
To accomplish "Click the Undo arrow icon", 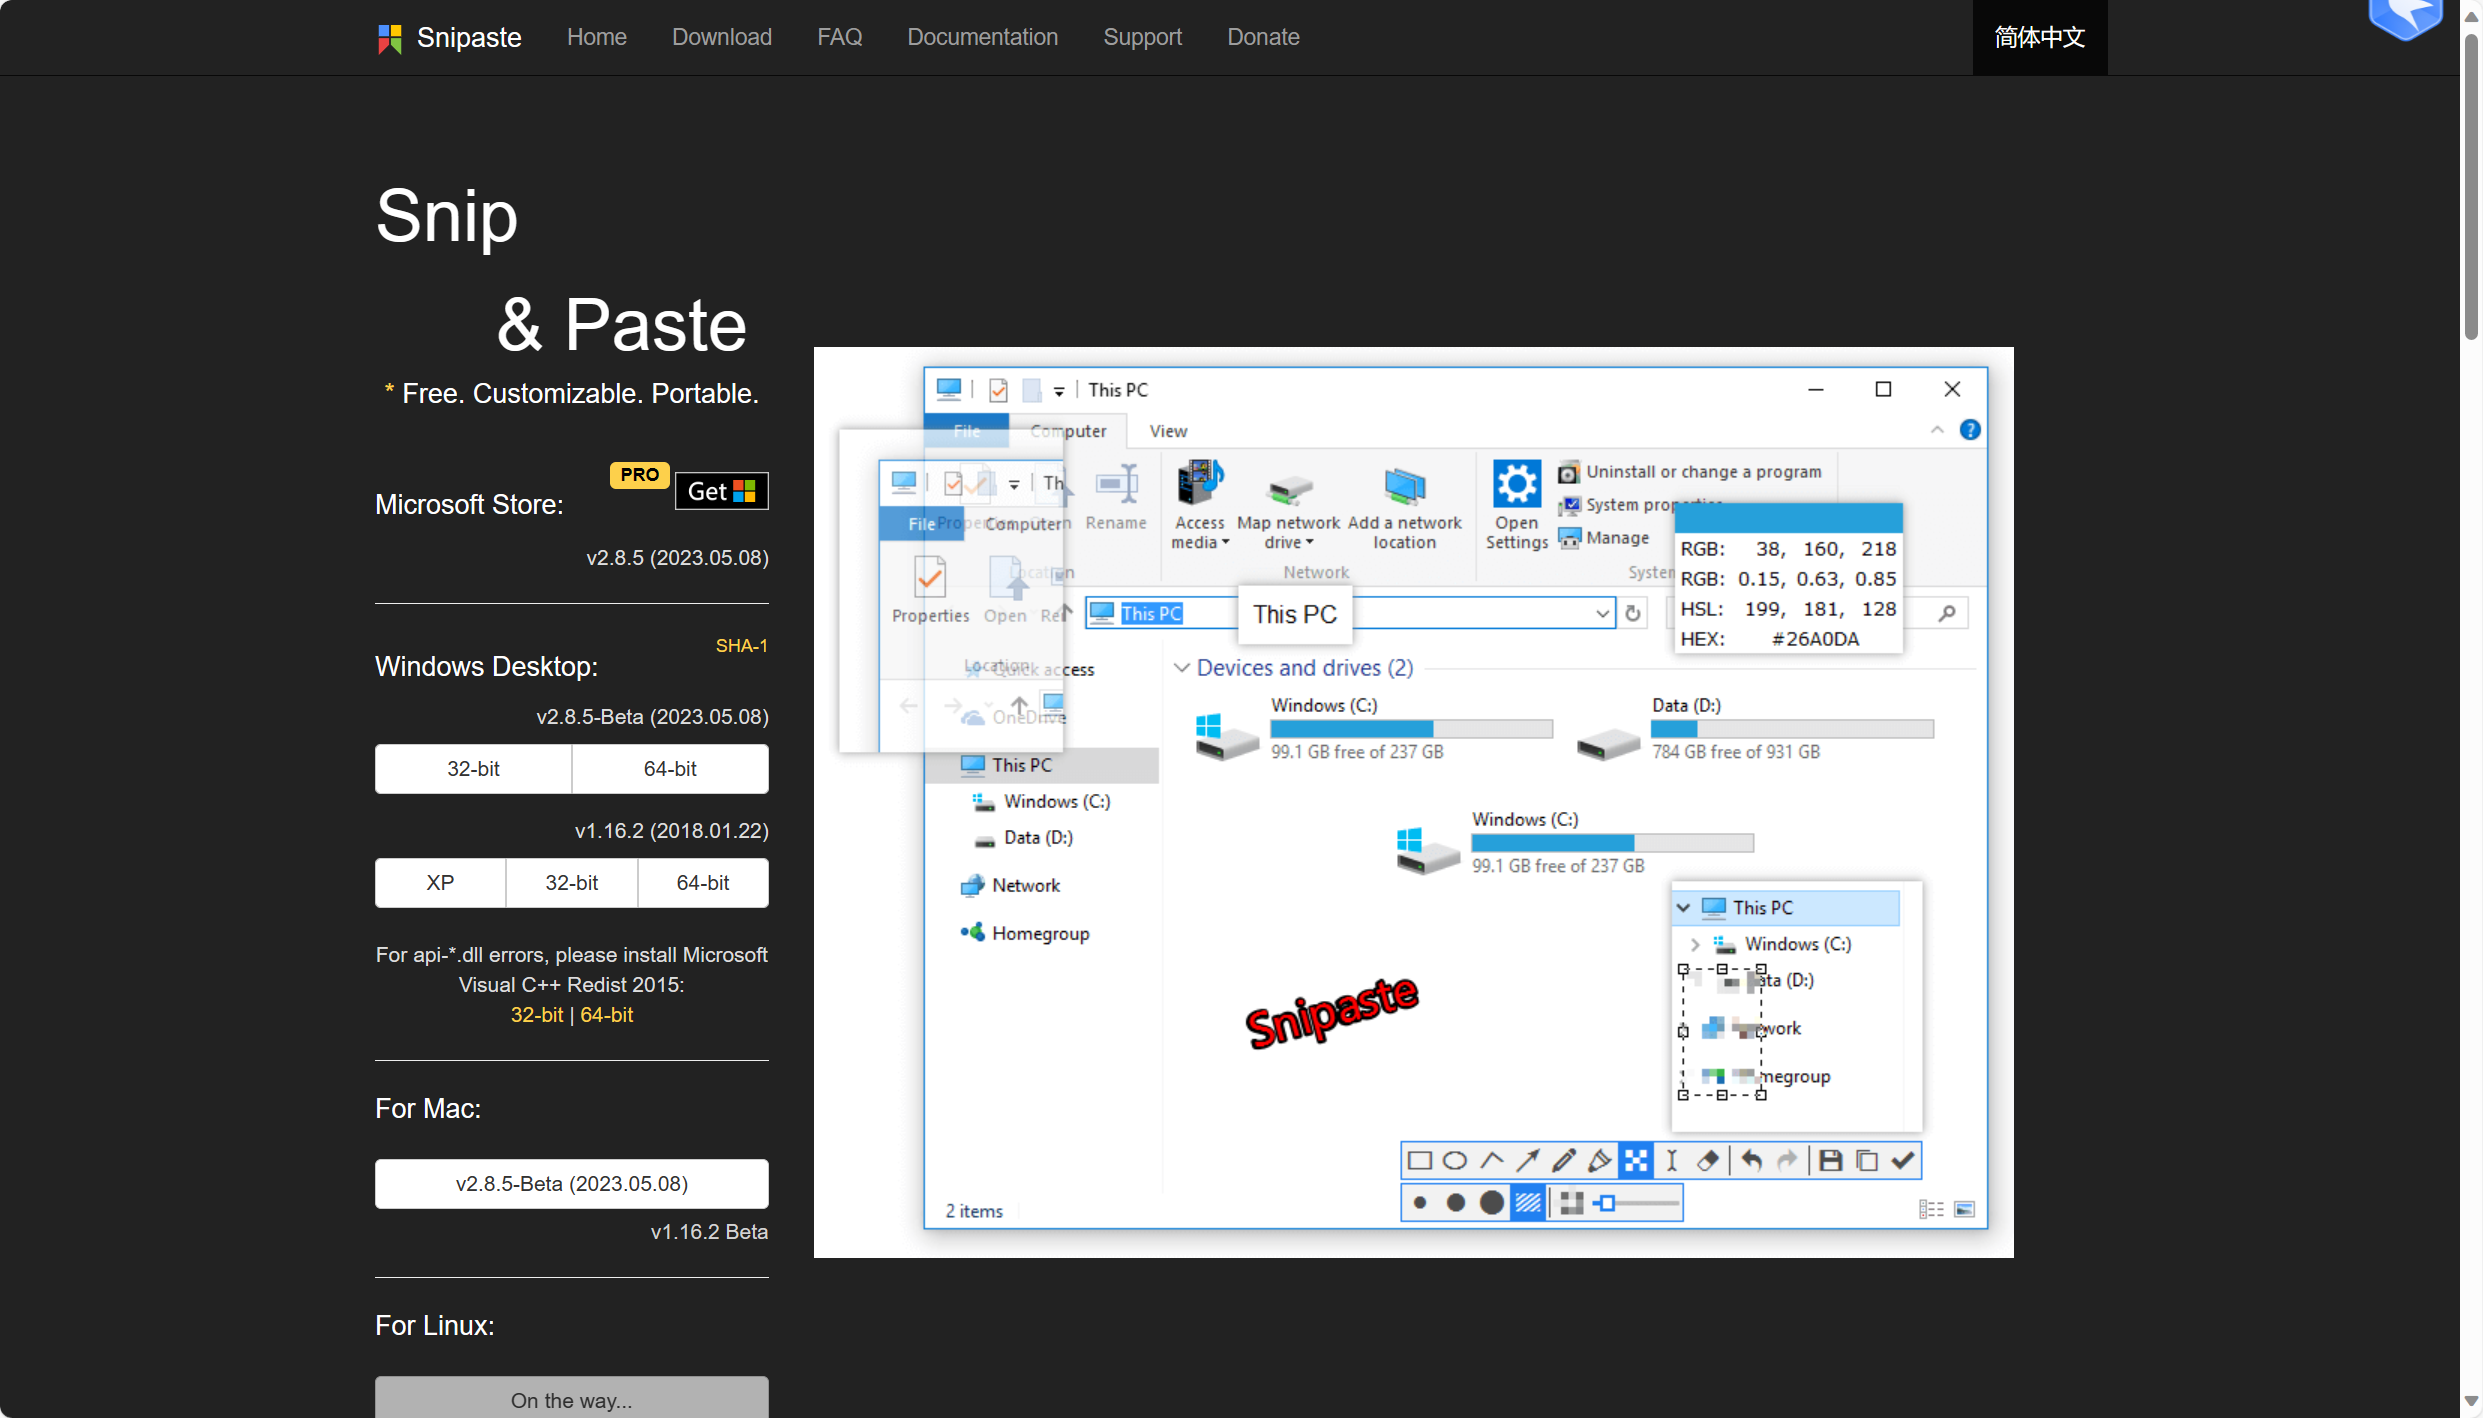I will pos(1751,1160).
